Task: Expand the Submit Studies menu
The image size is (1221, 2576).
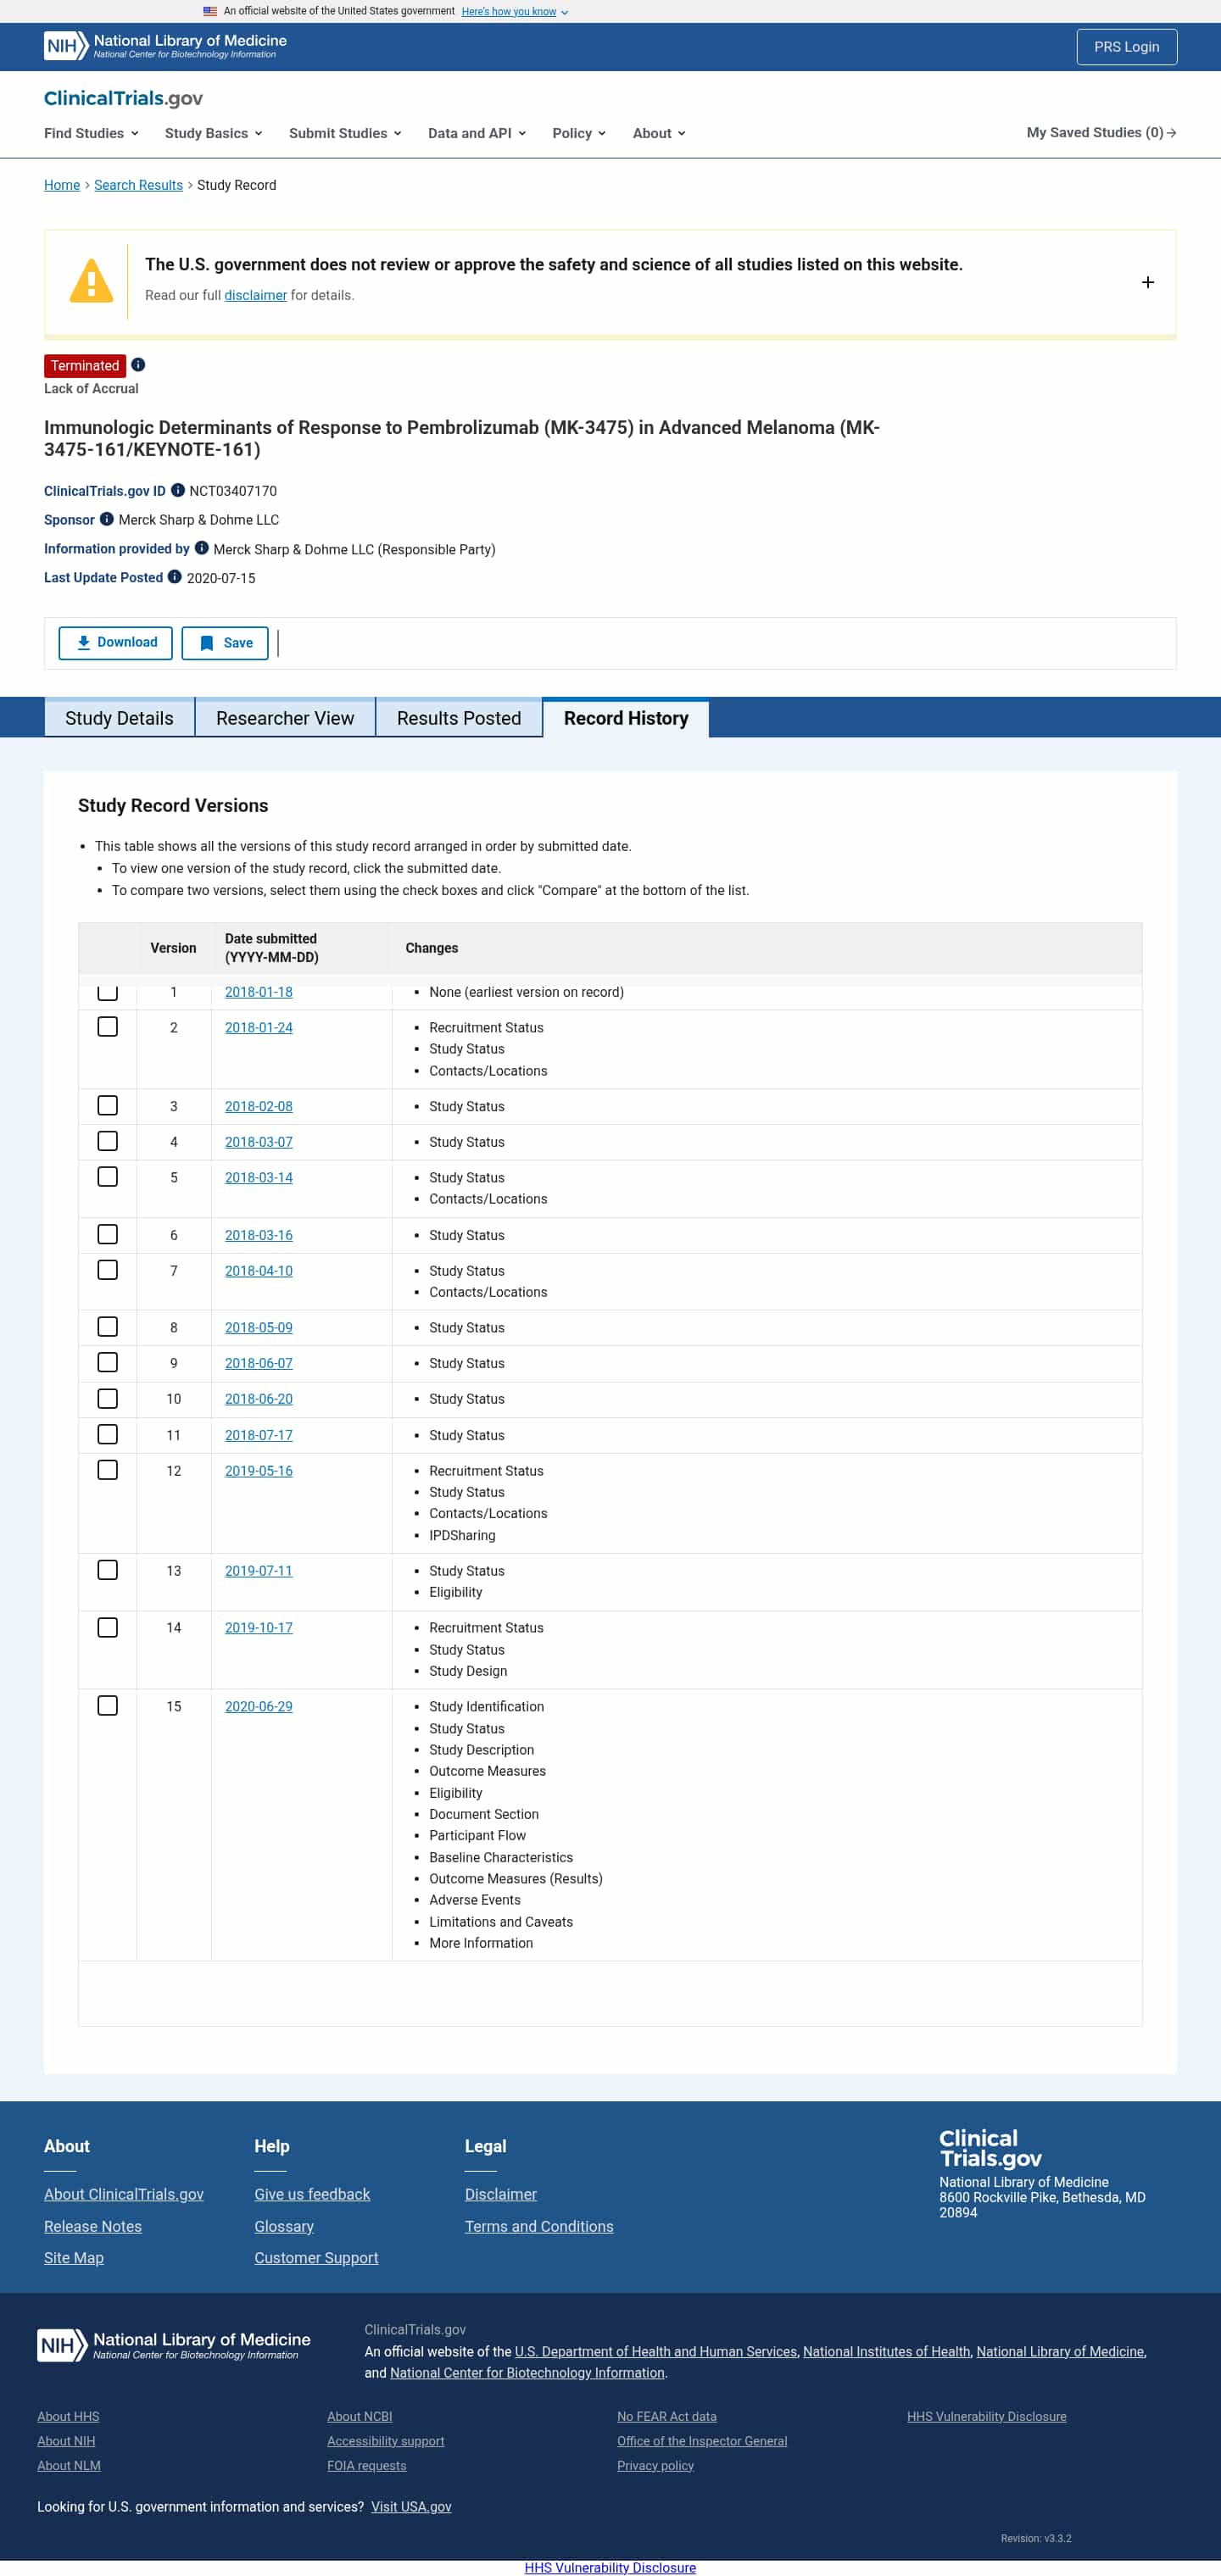Action: (x=345, y=133)
